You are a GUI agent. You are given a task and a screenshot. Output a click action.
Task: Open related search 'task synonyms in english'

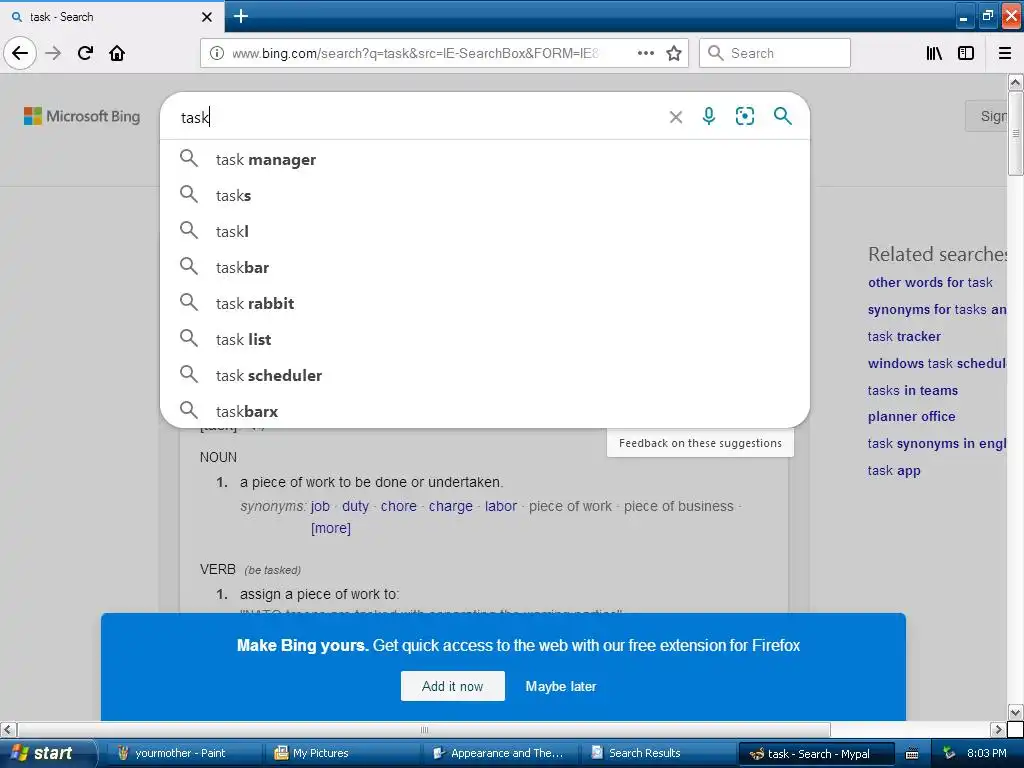click(x=936, y=443)
